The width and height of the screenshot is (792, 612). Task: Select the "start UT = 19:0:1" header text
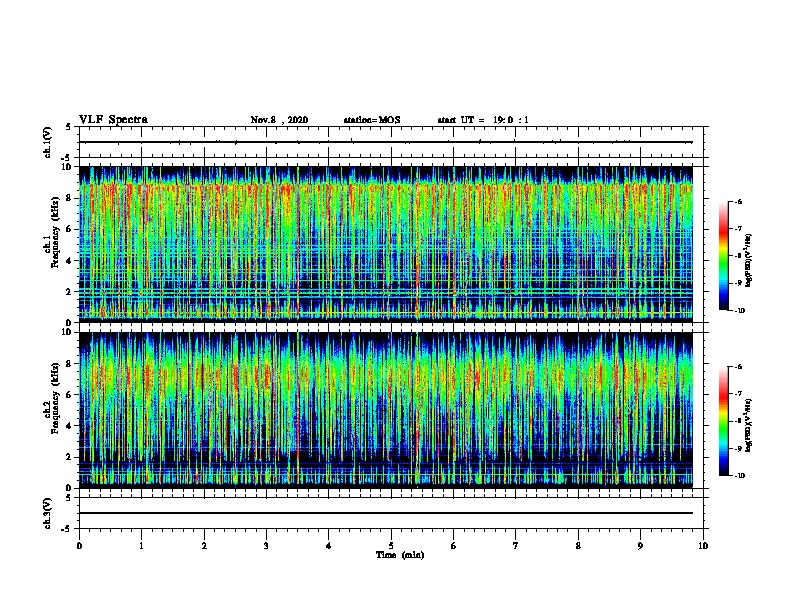pyautogui.click(x=483, y=120)
